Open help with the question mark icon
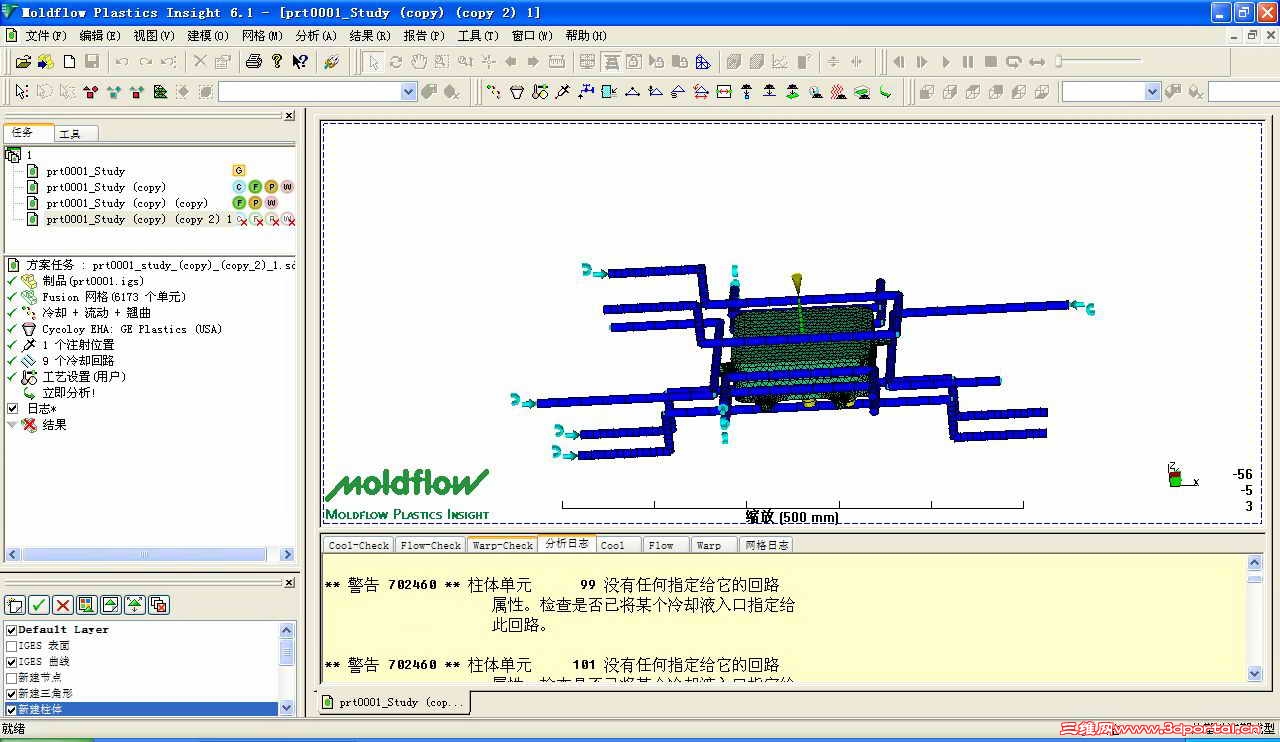The height and width of the screenshot is (742, 1280). 277,61
